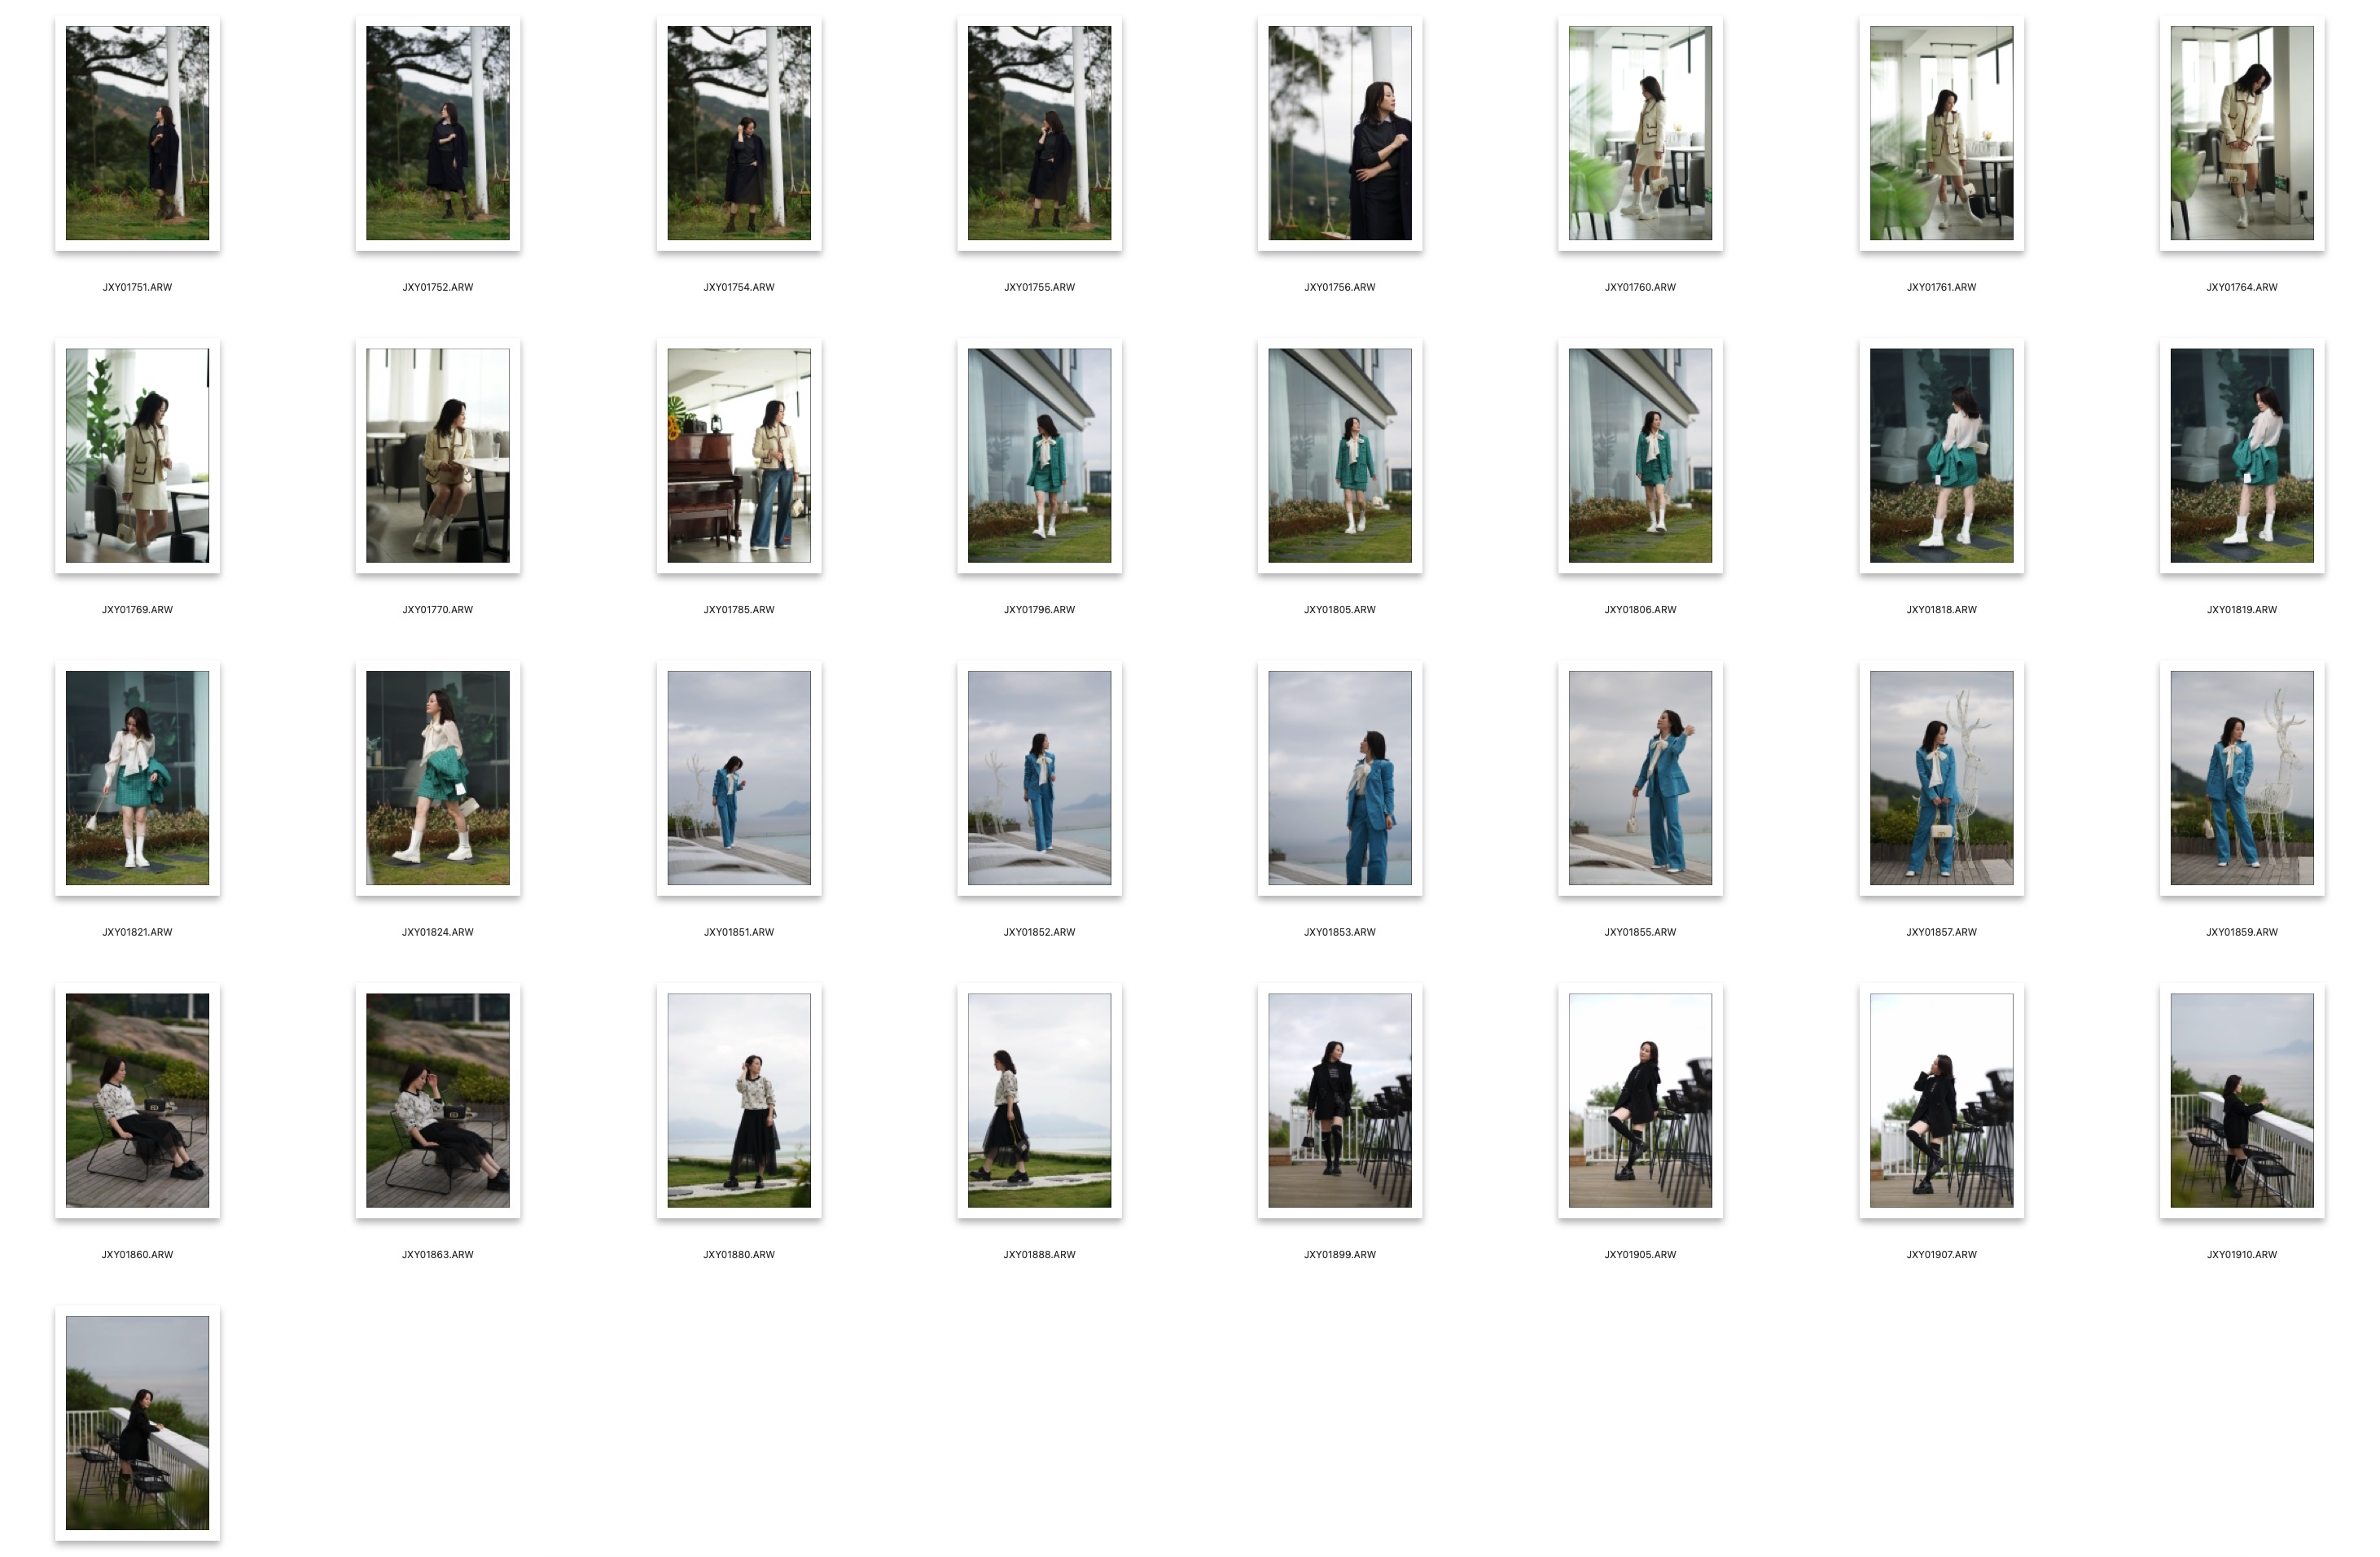Screen dimensions: 2380x1557
Task: Select thumbnail JXY01860.ARW seated on chair
Action: (x=137, y=1100)
